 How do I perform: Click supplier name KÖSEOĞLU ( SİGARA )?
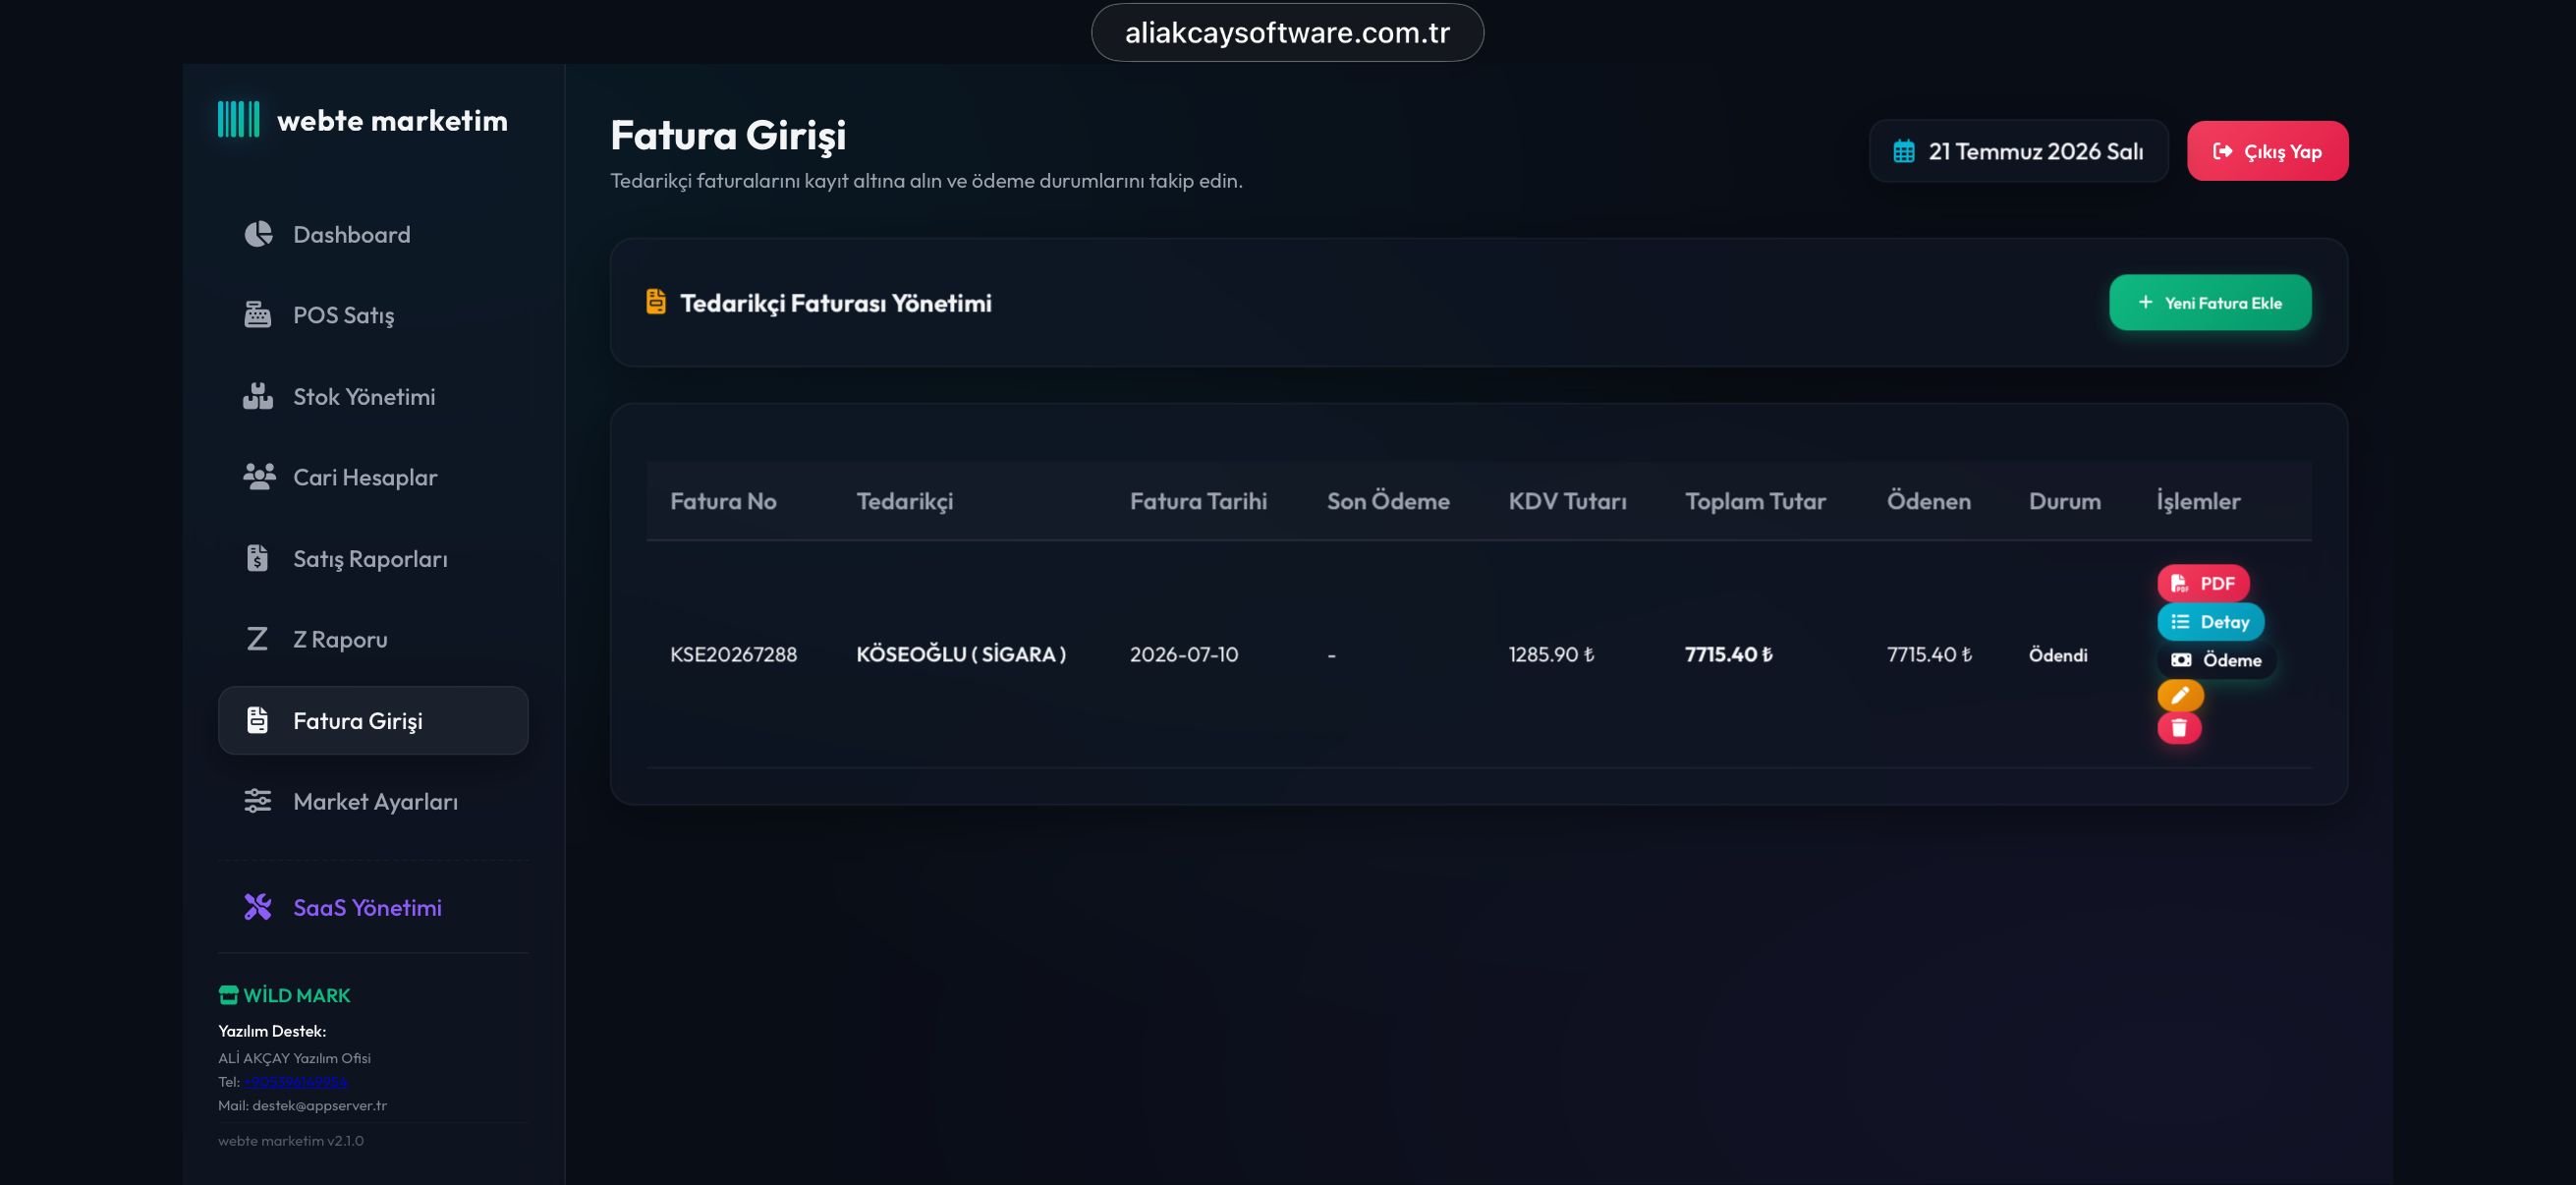960,654
